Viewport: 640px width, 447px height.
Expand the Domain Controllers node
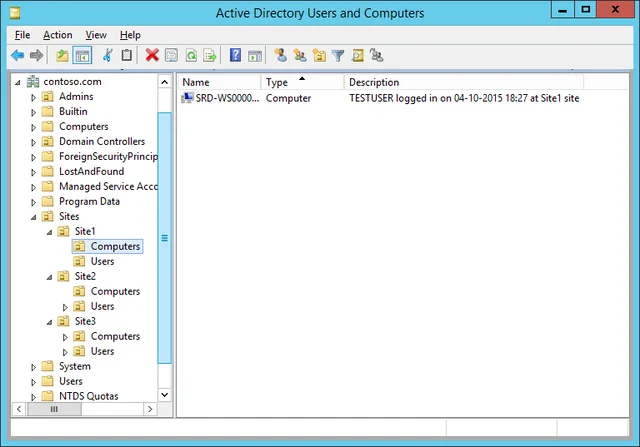pyautogui.click(x=33, y=142)
